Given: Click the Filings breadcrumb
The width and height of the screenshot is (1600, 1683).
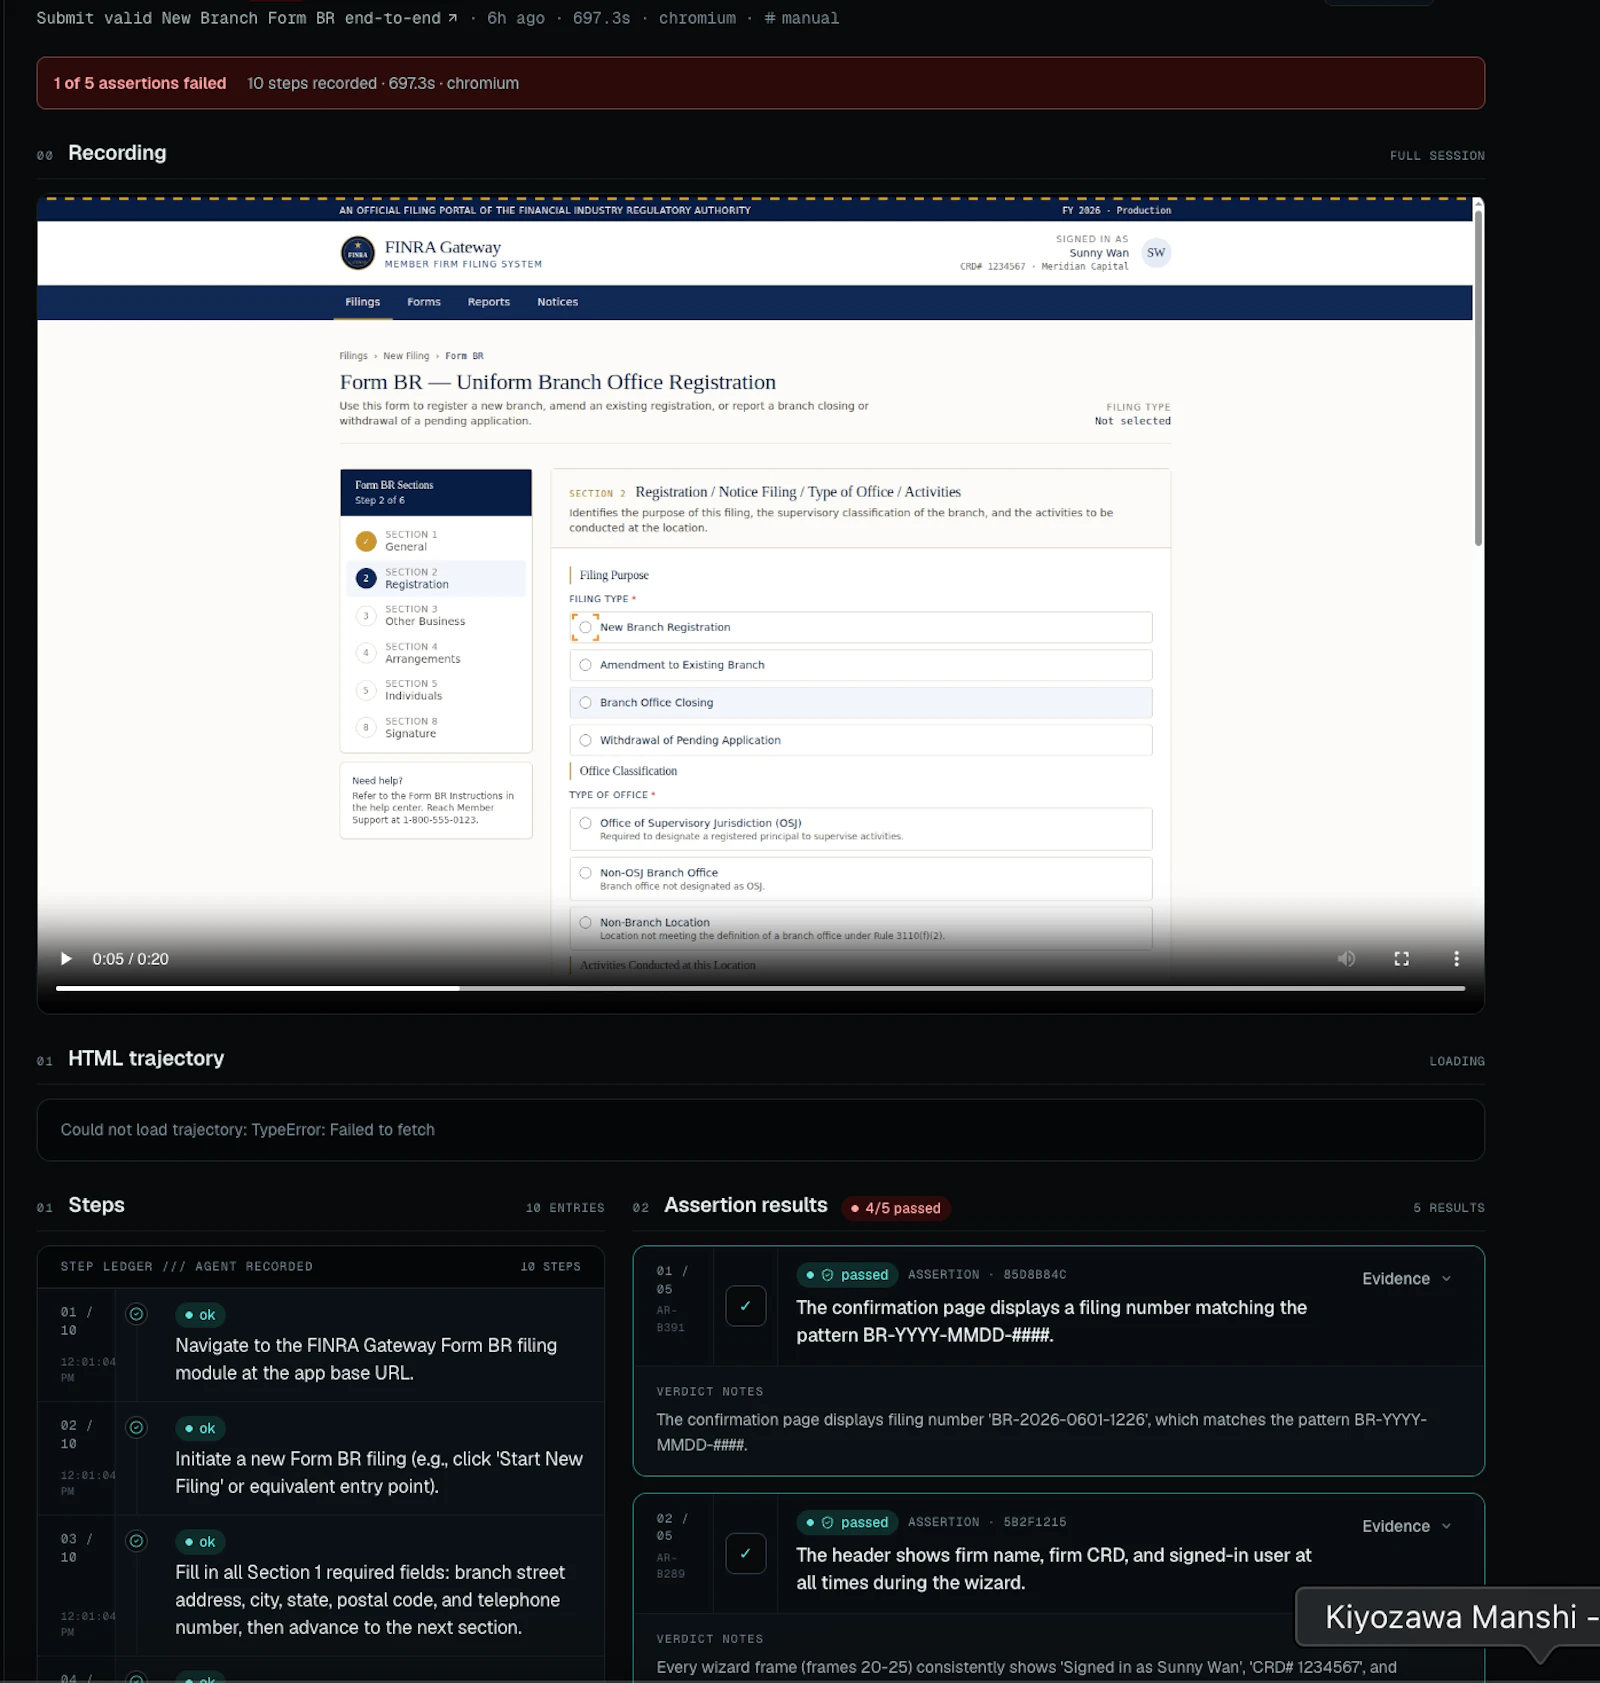Looking at the screenshot, I should (353, 356).
